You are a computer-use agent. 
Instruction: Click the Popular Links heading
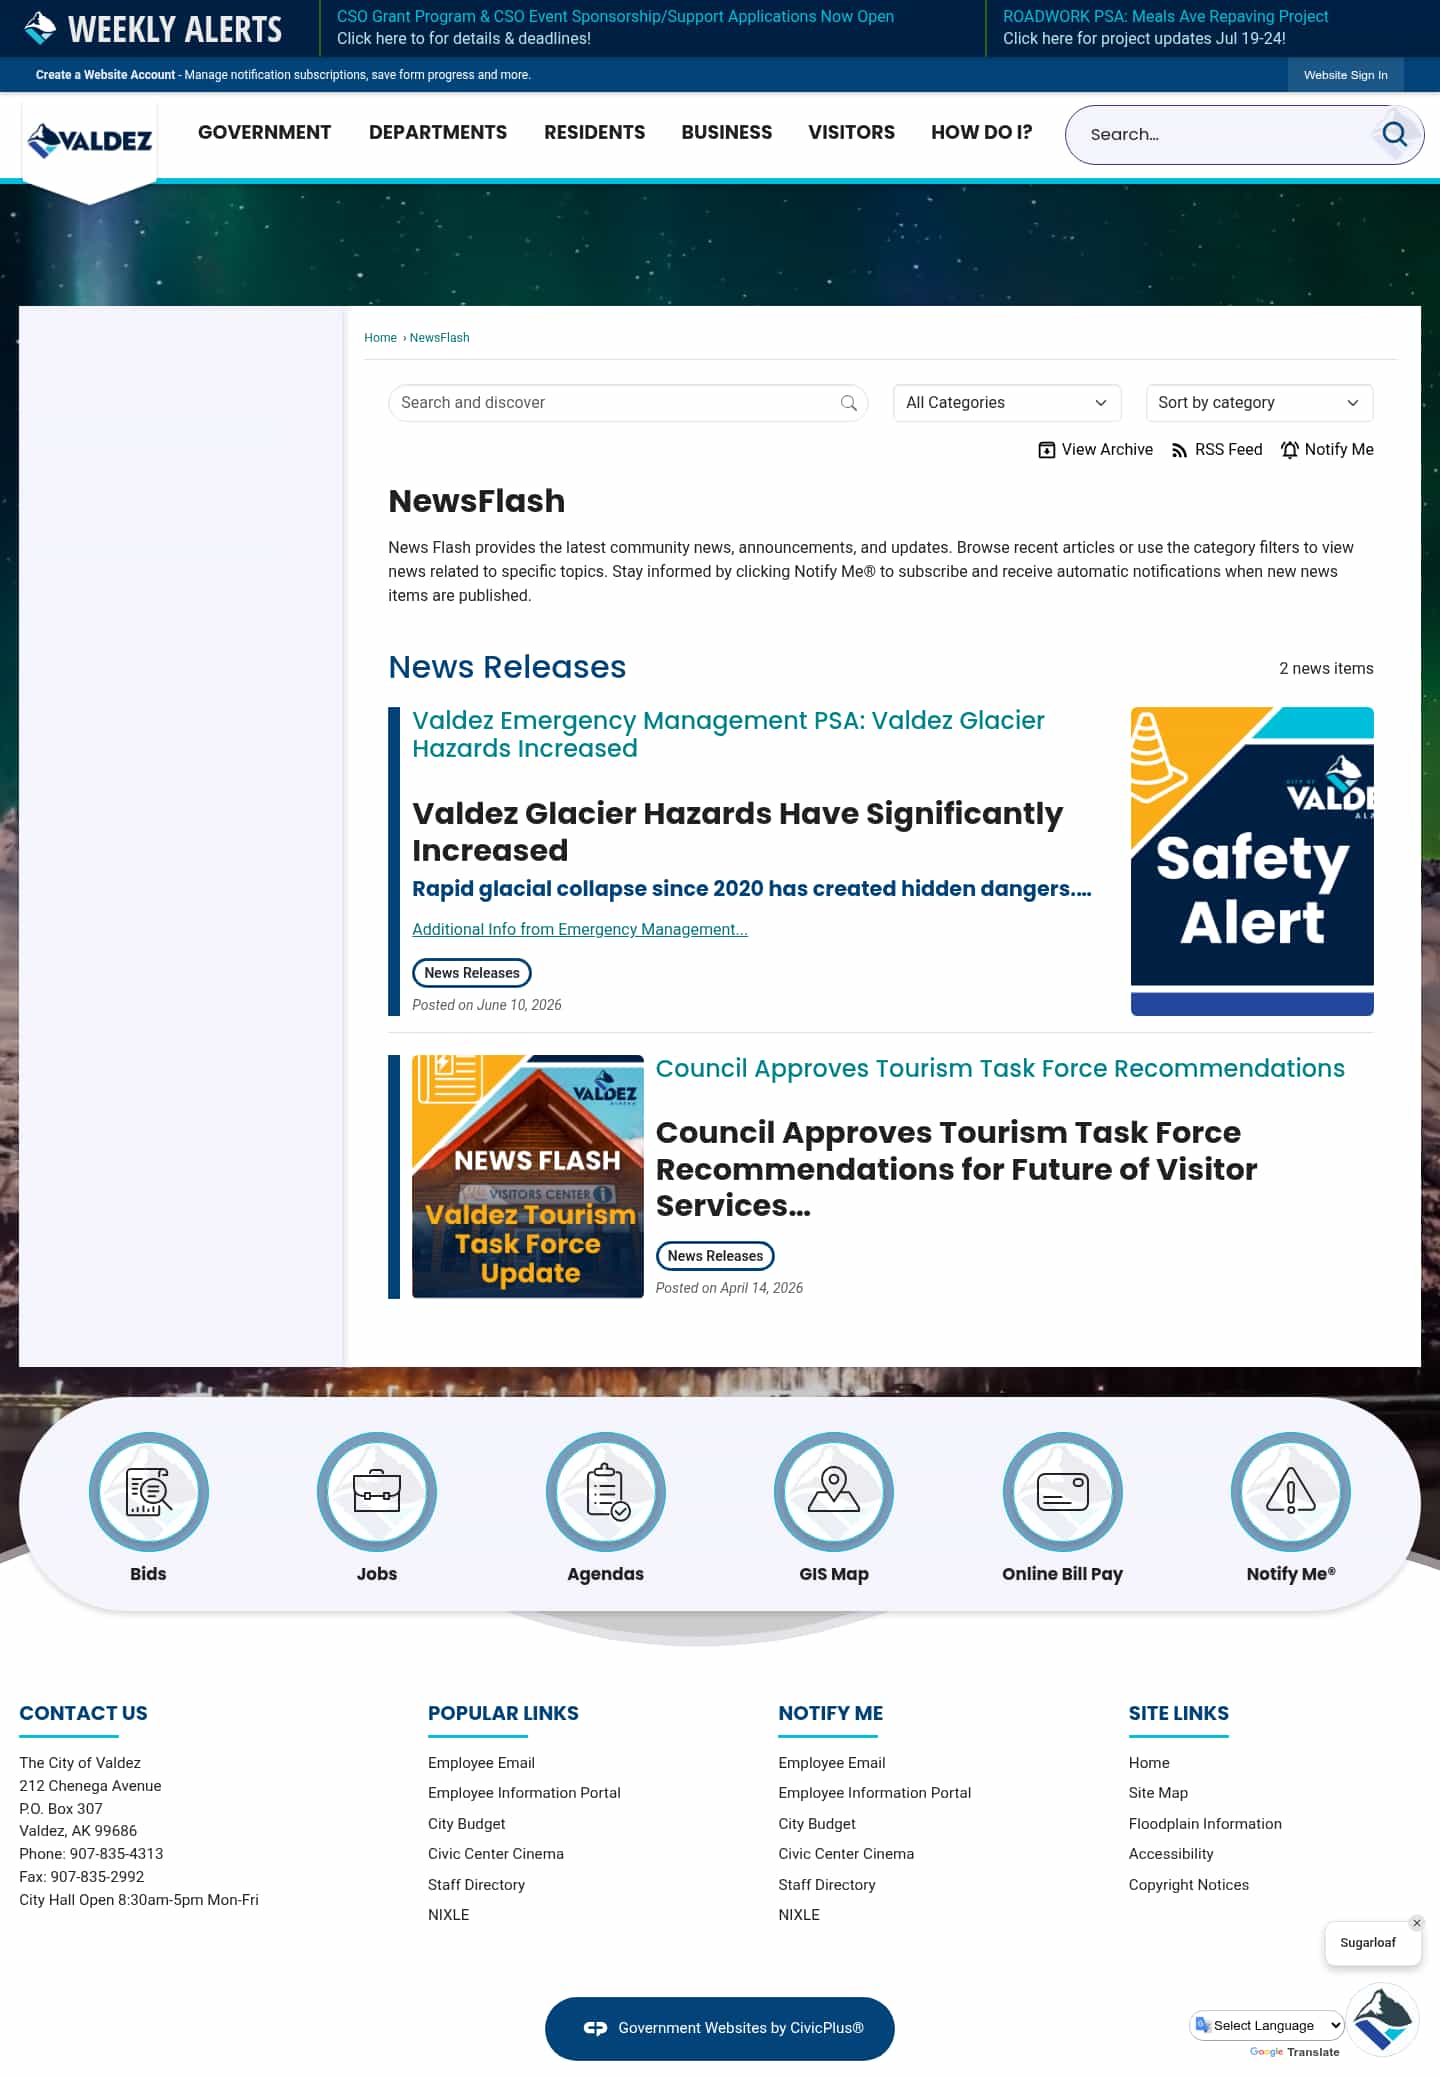point(503,1713)
